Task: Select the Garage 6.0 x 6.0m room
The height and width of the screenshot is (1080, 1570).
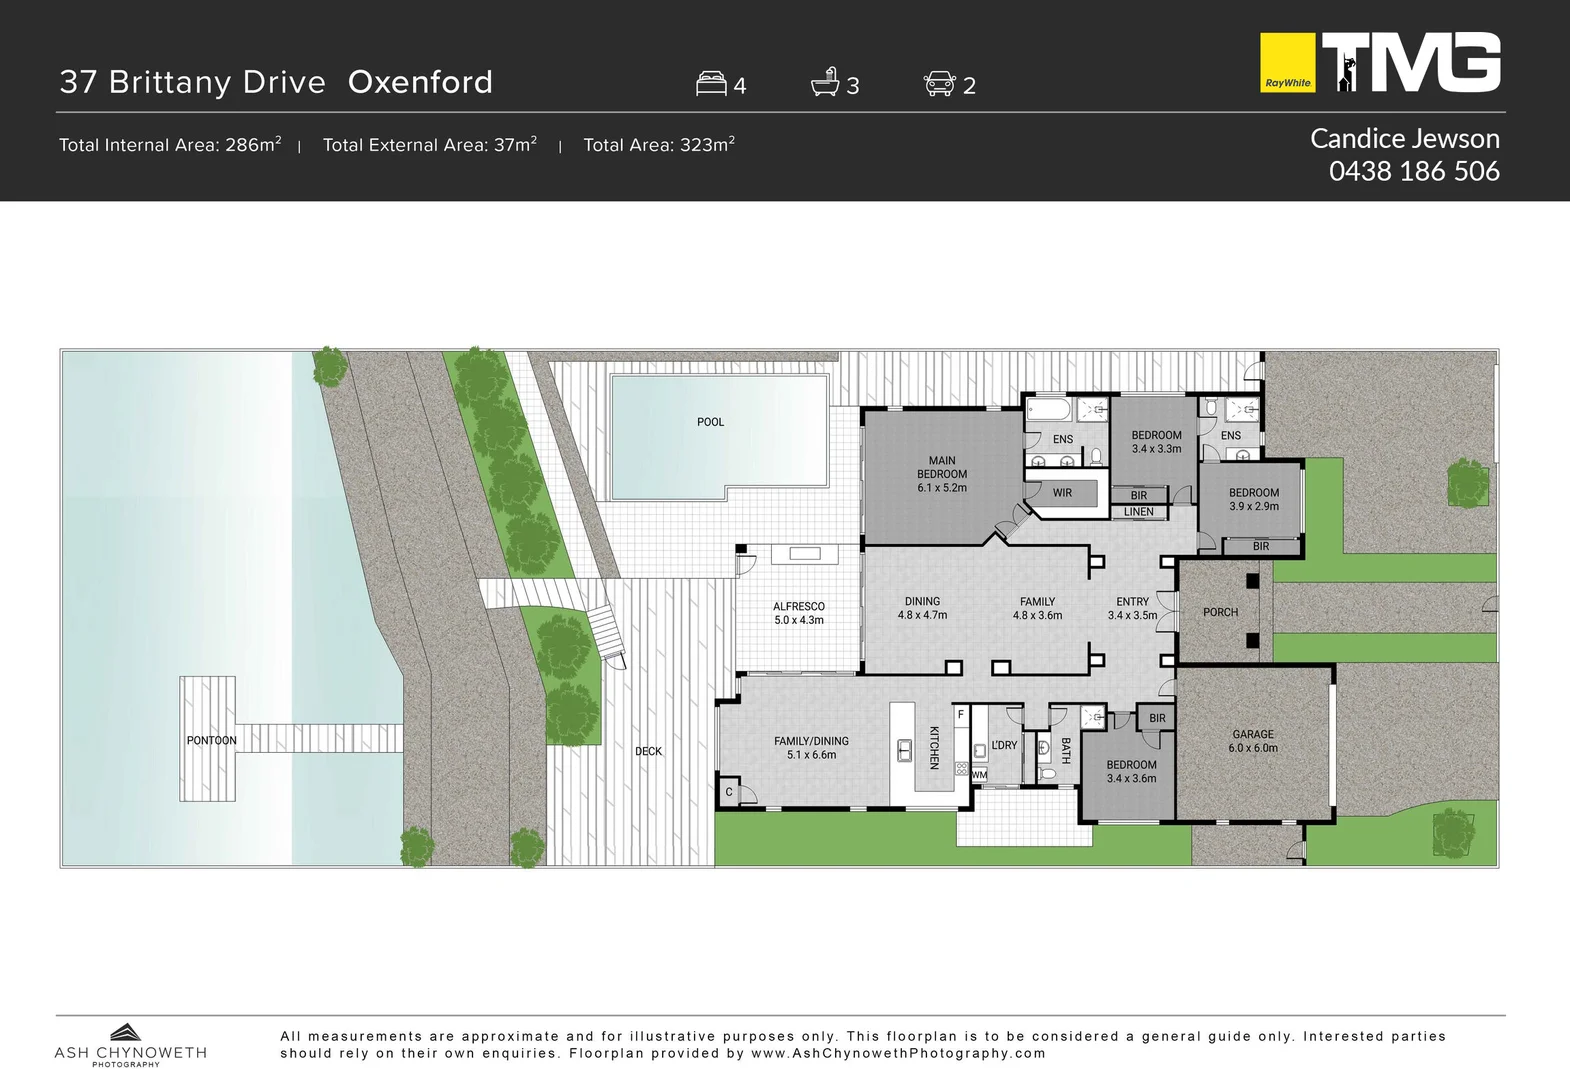Action: tap(1253, 741)
